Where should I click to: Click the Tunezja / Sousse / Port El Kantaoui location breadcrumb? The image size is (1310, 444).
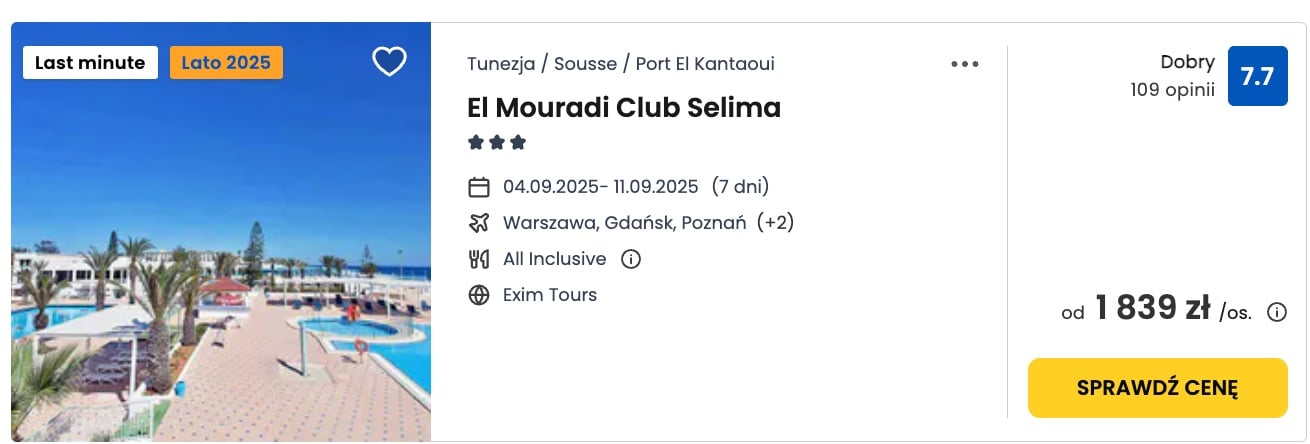click(621, 64)
